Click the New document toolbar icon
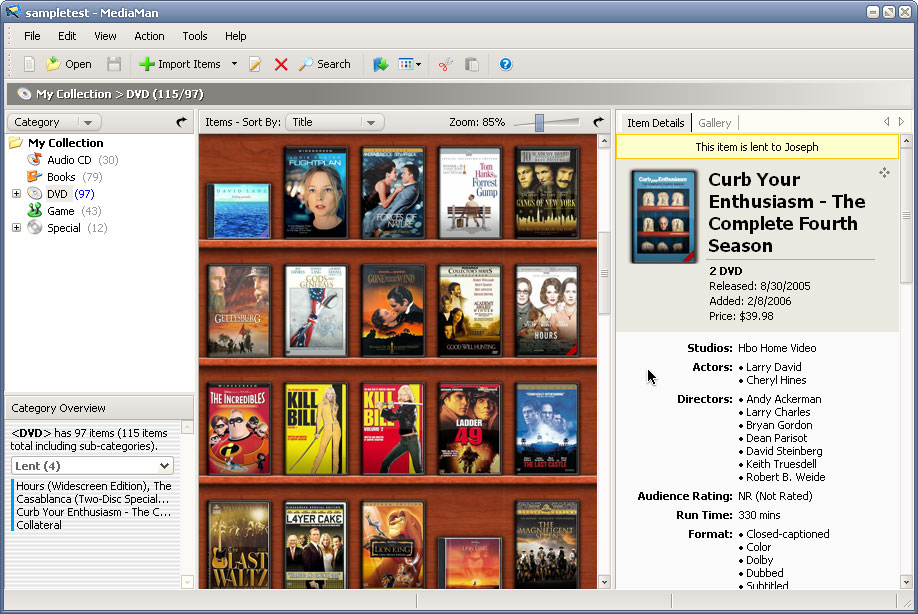918x614 pixels. point(29,64)
